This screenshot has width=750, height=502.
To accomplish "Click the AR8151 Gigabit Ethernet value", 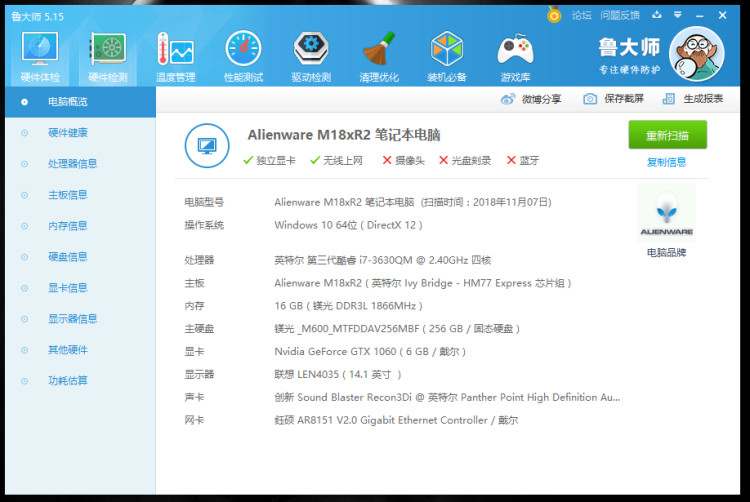I will (396, 420).
